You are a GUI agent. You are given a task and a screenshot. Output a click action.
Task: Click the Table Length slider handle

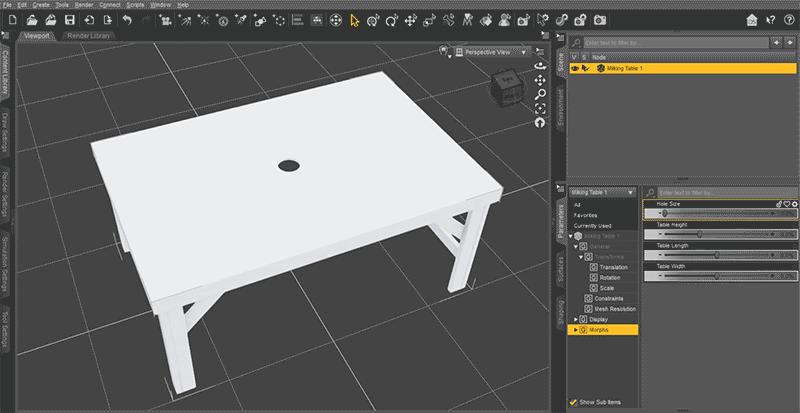pos(717,255)
